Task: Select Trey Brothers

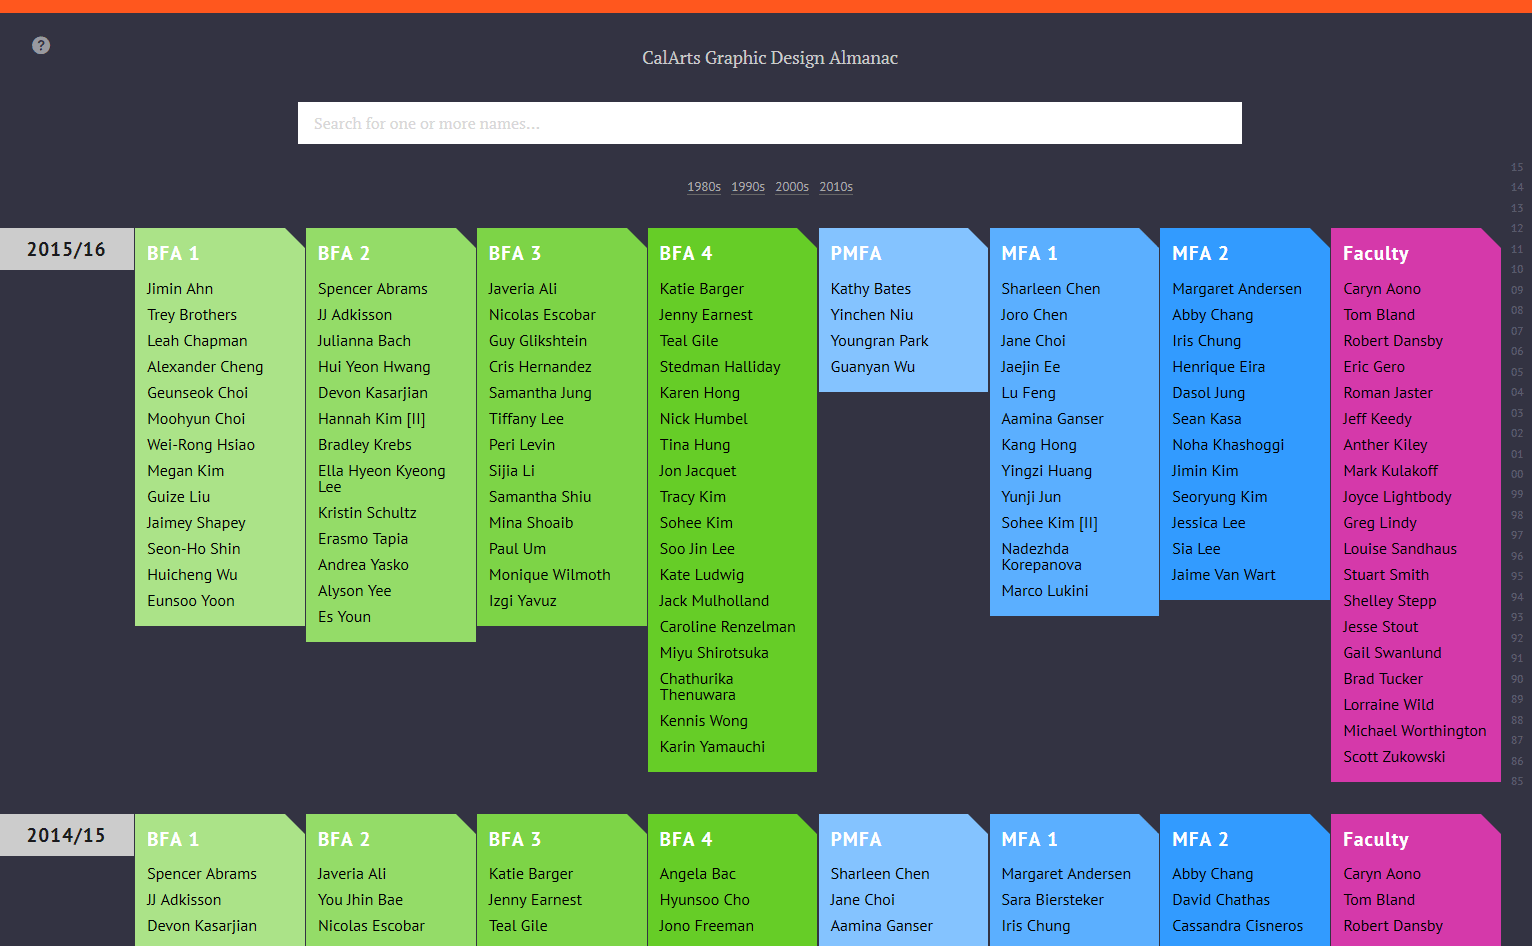Action: click(x=192, y=315)
